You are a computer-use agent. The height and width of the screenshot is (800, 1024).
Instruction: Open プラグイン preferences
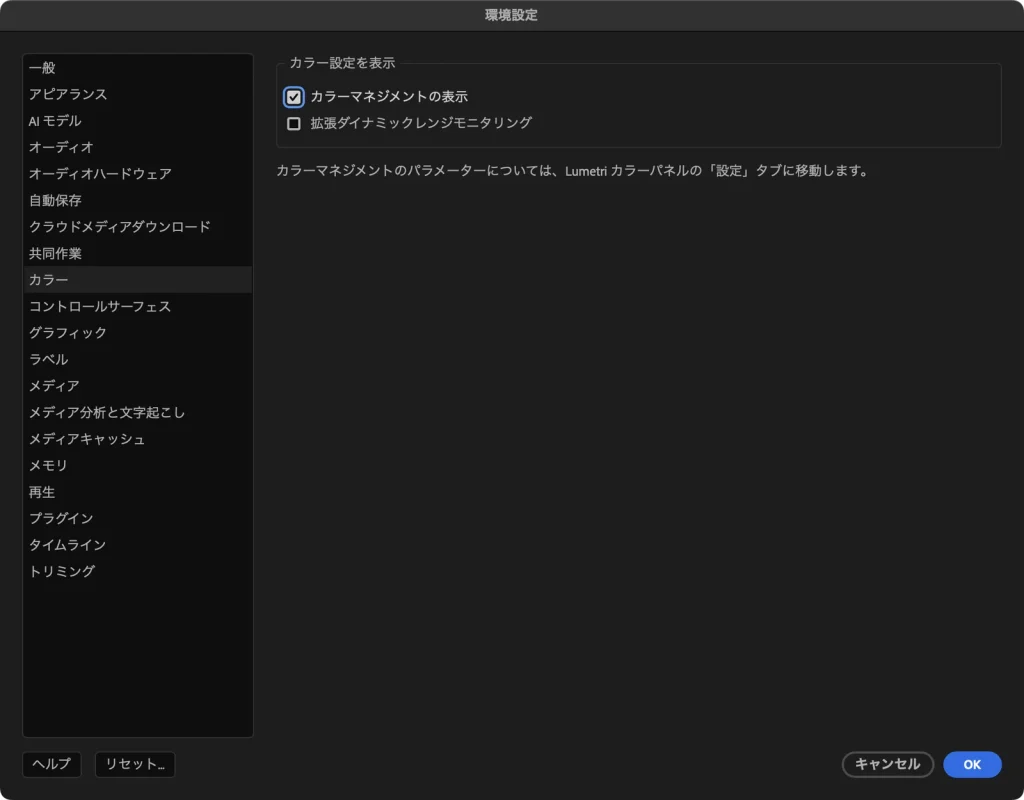(137, 519)
